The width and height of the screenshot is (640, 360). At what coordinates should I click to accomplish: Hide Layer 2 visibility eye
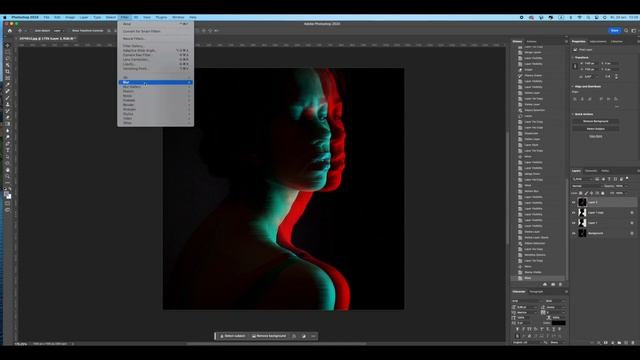[x=574, y=202]
